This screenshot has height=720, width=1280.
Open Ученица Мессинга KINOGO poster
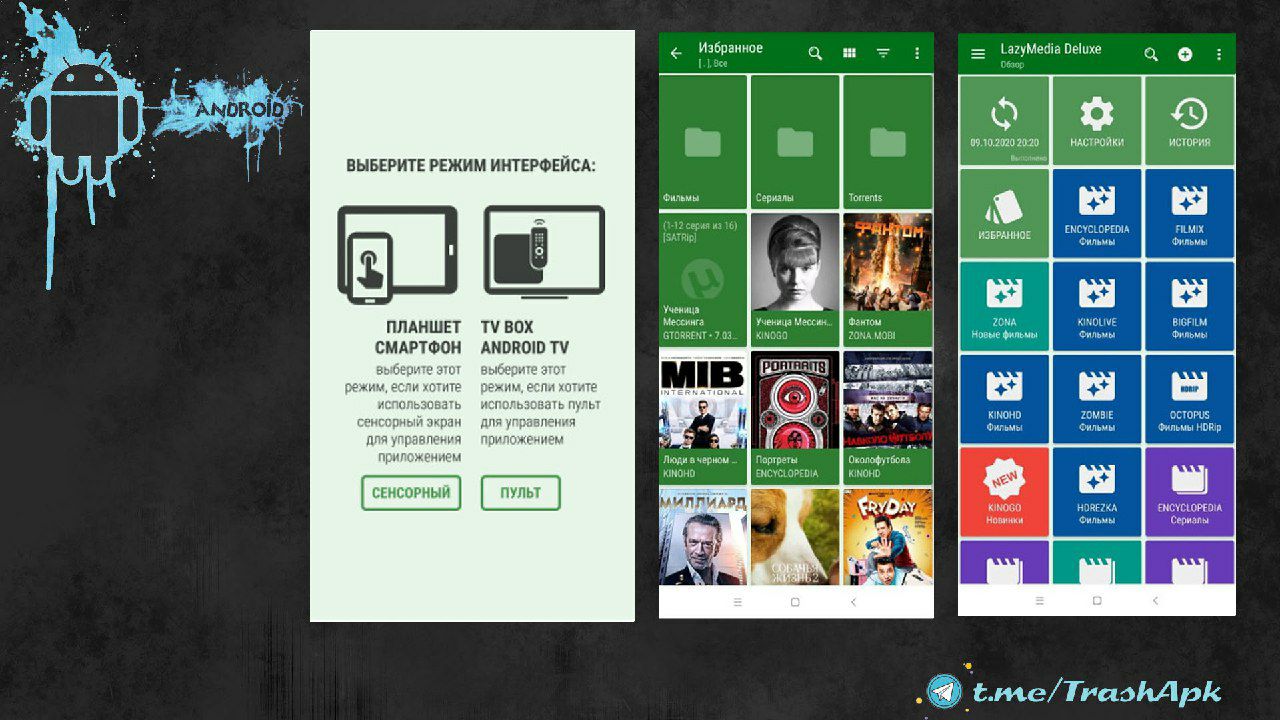click(x=795, y=280)
